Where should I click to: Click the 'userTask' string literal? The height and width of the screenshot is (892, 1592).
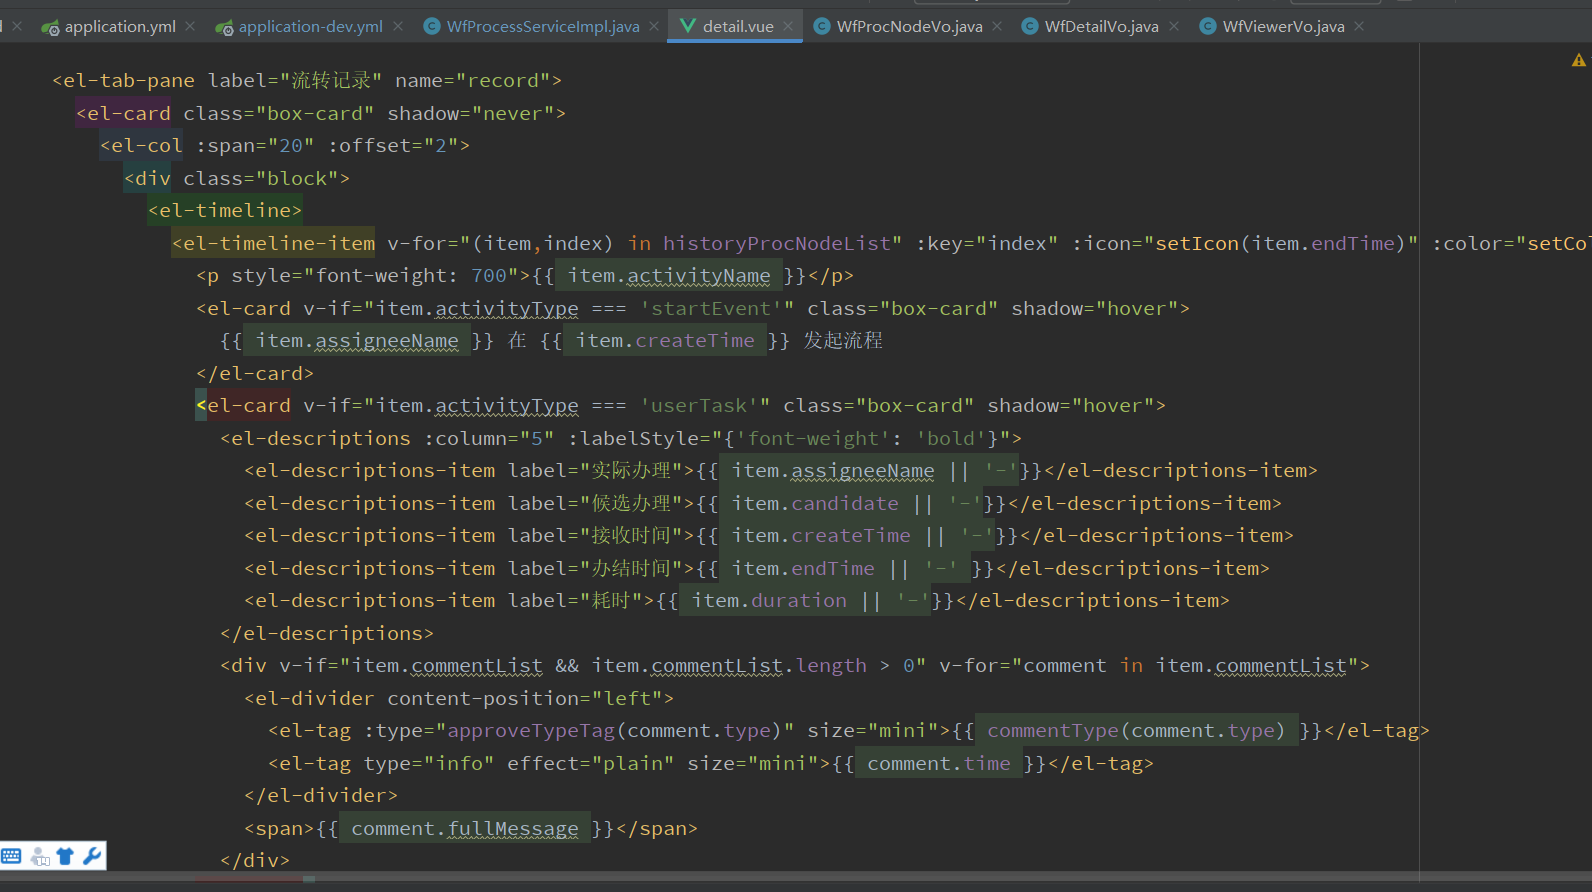pos(699,405)
